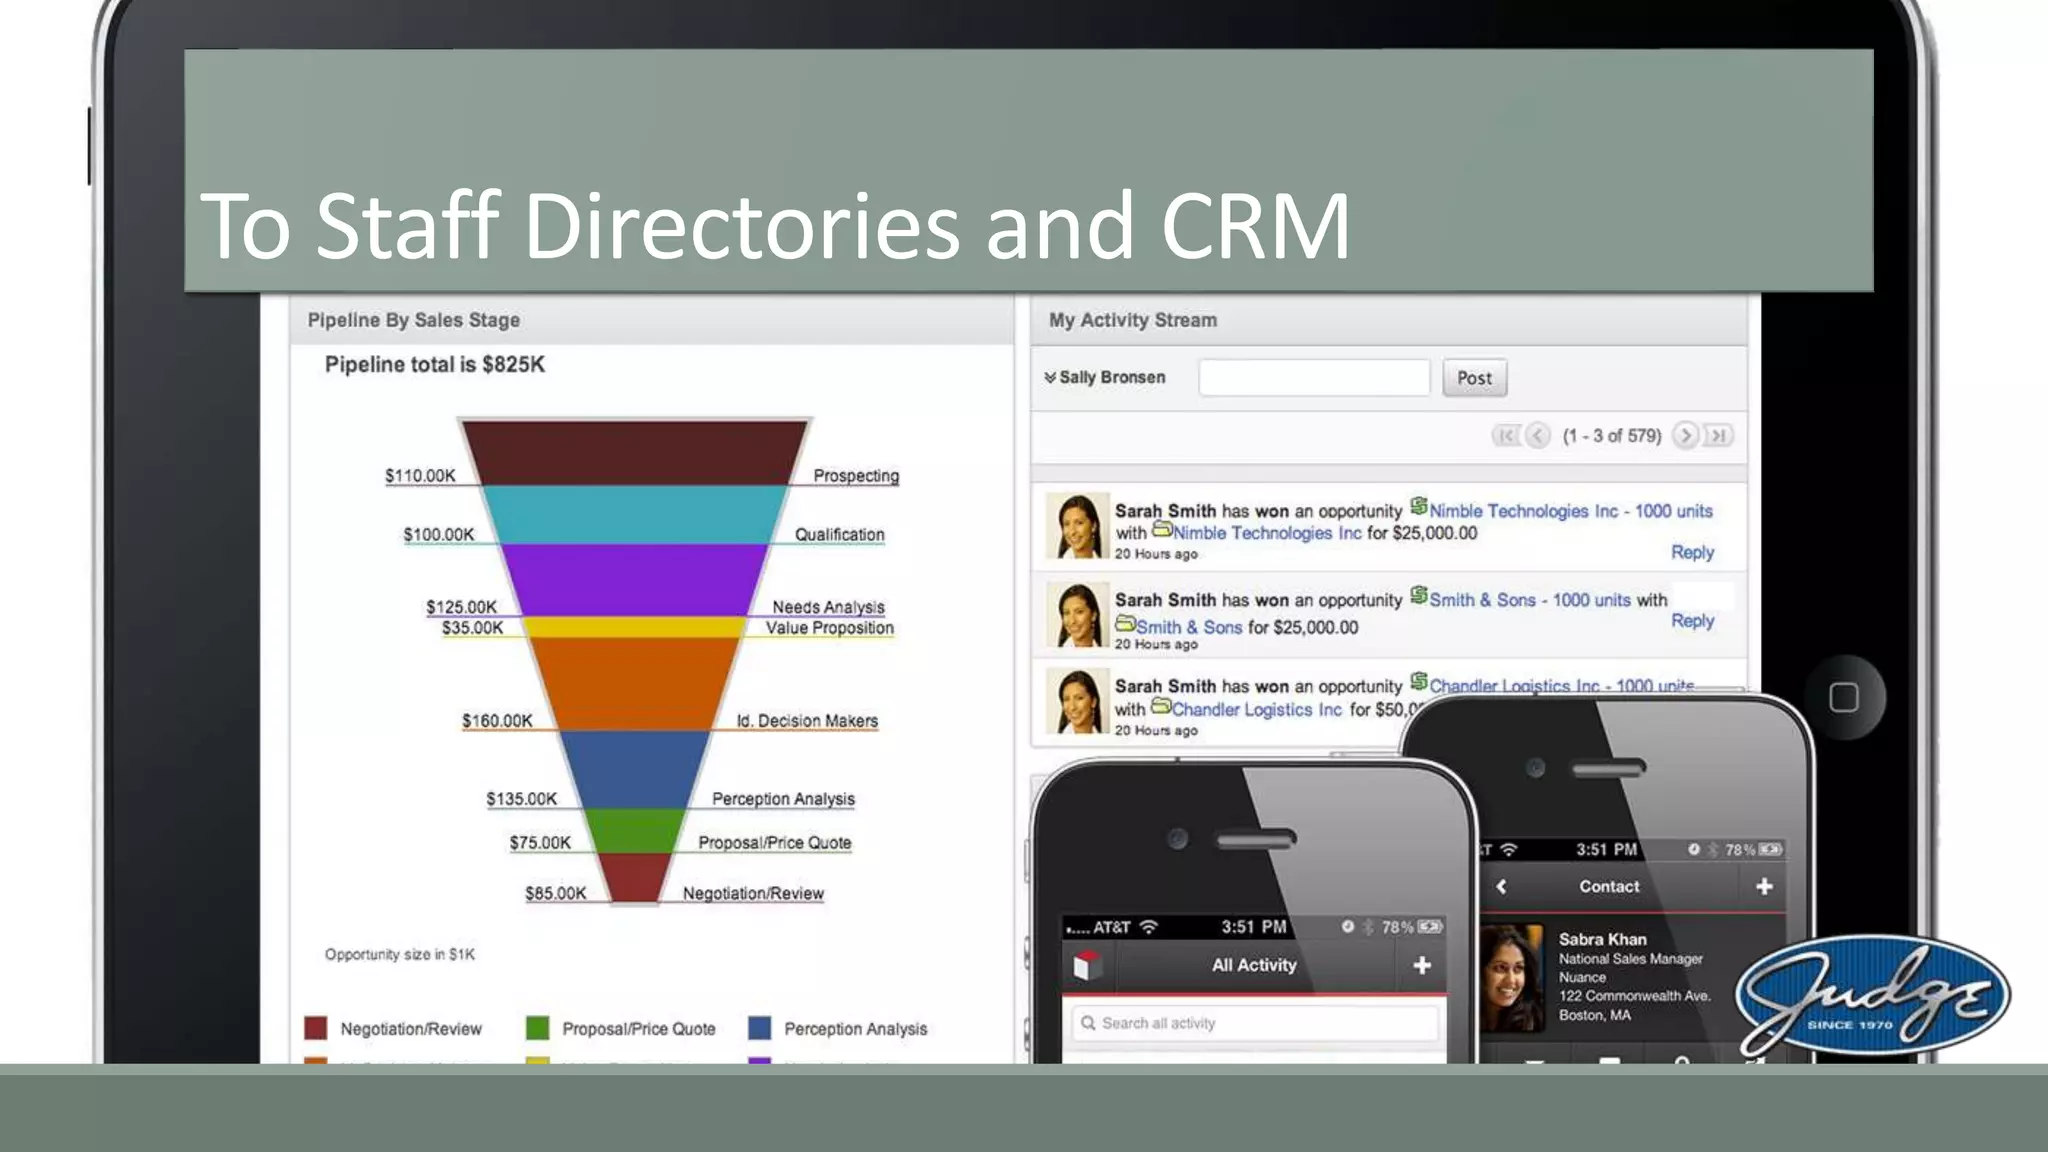The image size is (2048, 1152).
Task: Focus the activity stream post input field
Action: 1314,378
